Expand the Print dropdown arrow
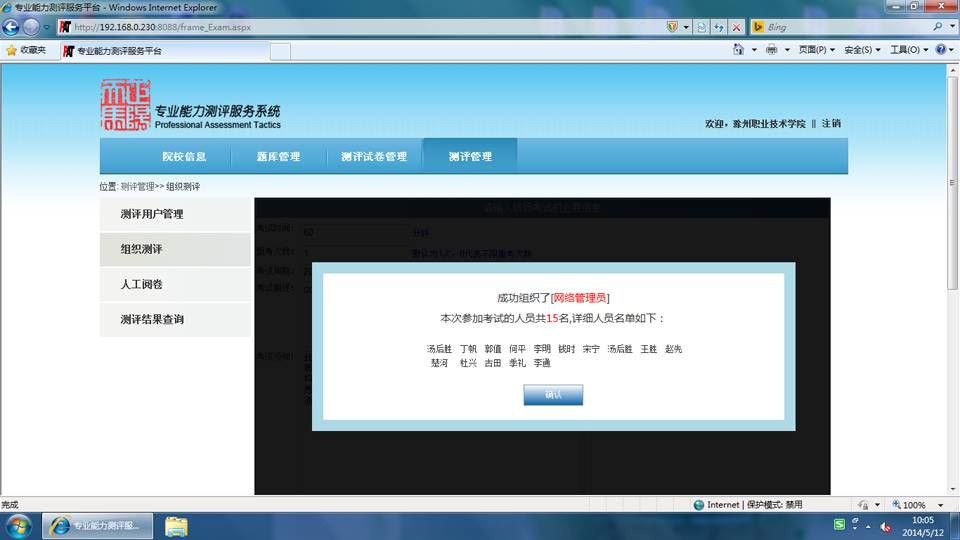This screenshot has height=540, width=960. 787,50
